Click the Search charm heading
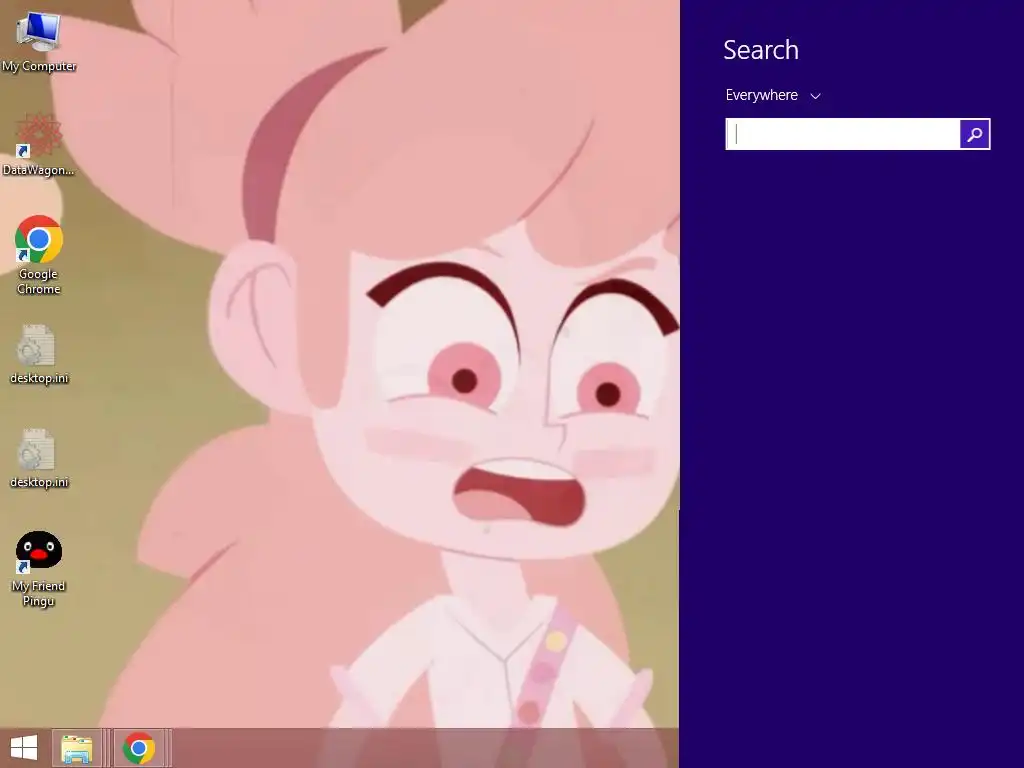Screen dimensions: 1024x768 761,50
